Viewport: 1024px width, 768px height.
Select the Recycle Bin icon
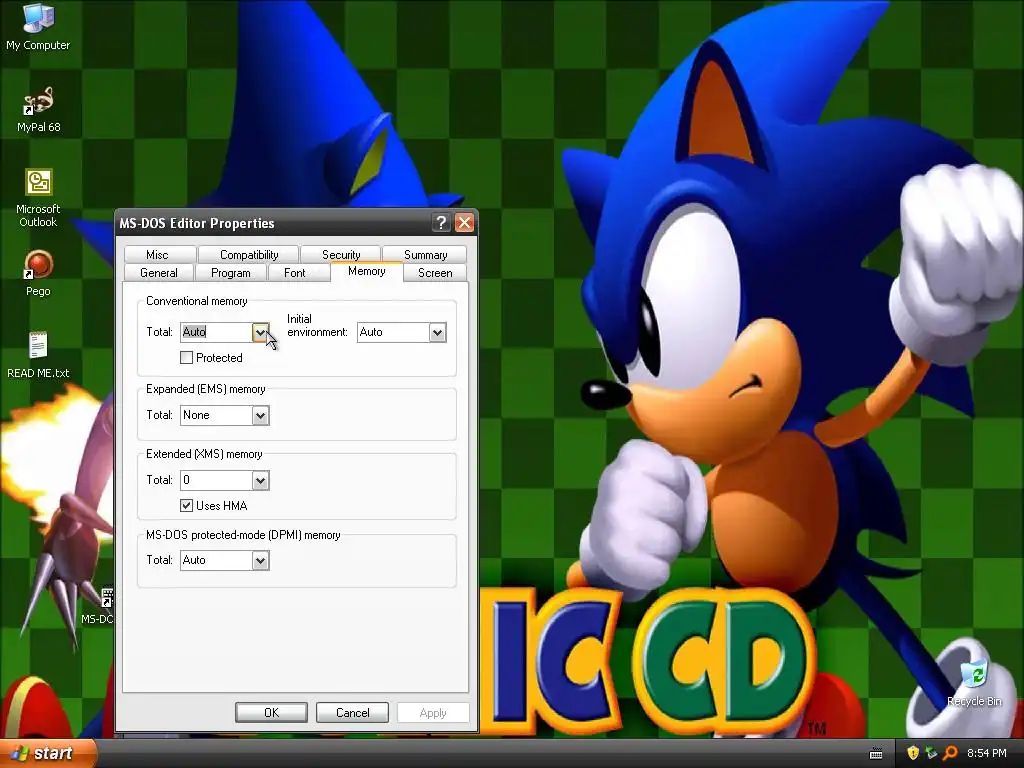pyautogui.click(x=974, y=683)
